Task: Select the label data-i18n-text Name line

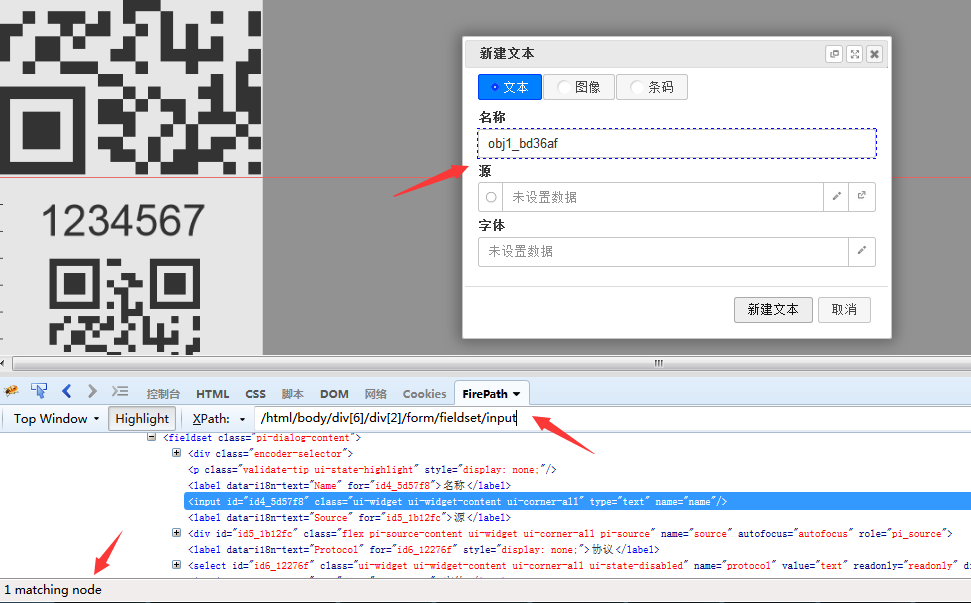Action: coord(349,485)
